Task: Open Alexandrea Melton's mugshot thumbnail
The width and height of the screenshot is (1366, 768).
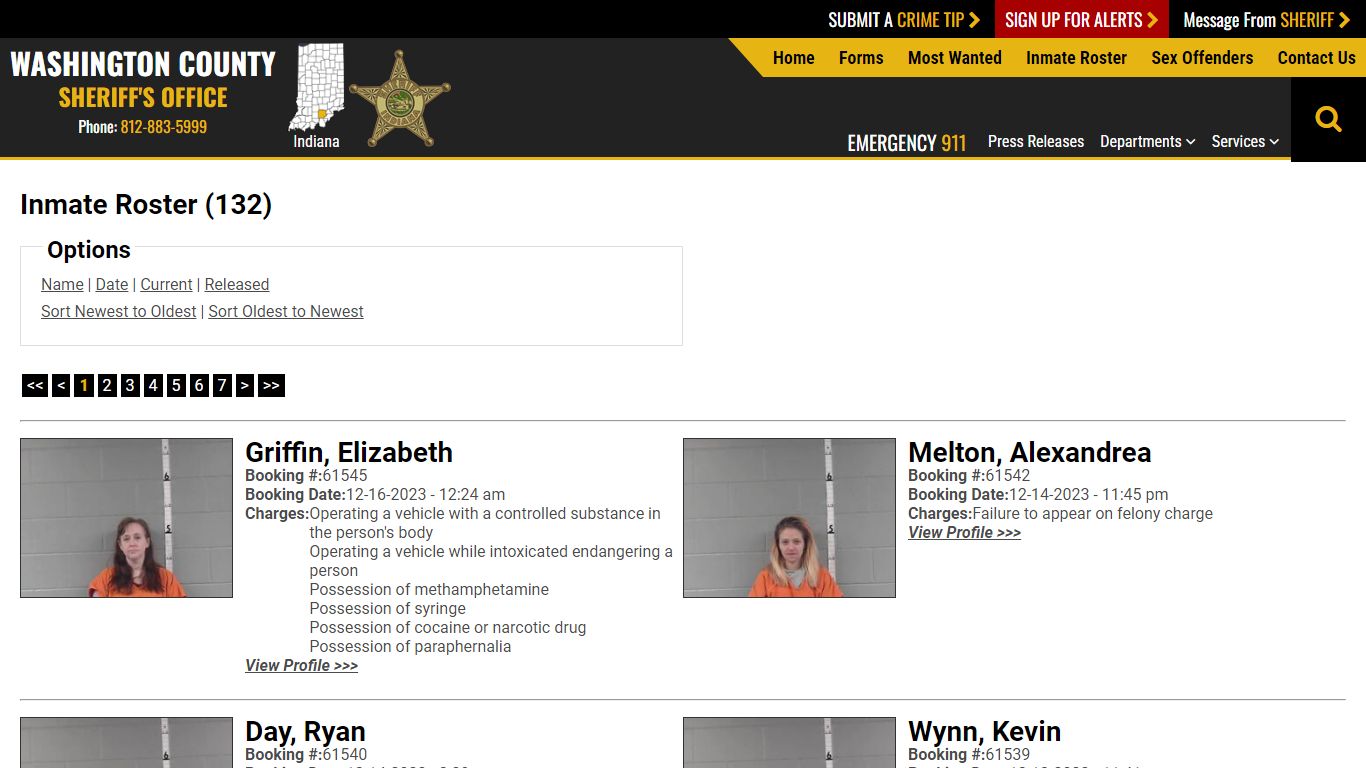Action: (789, 518)
